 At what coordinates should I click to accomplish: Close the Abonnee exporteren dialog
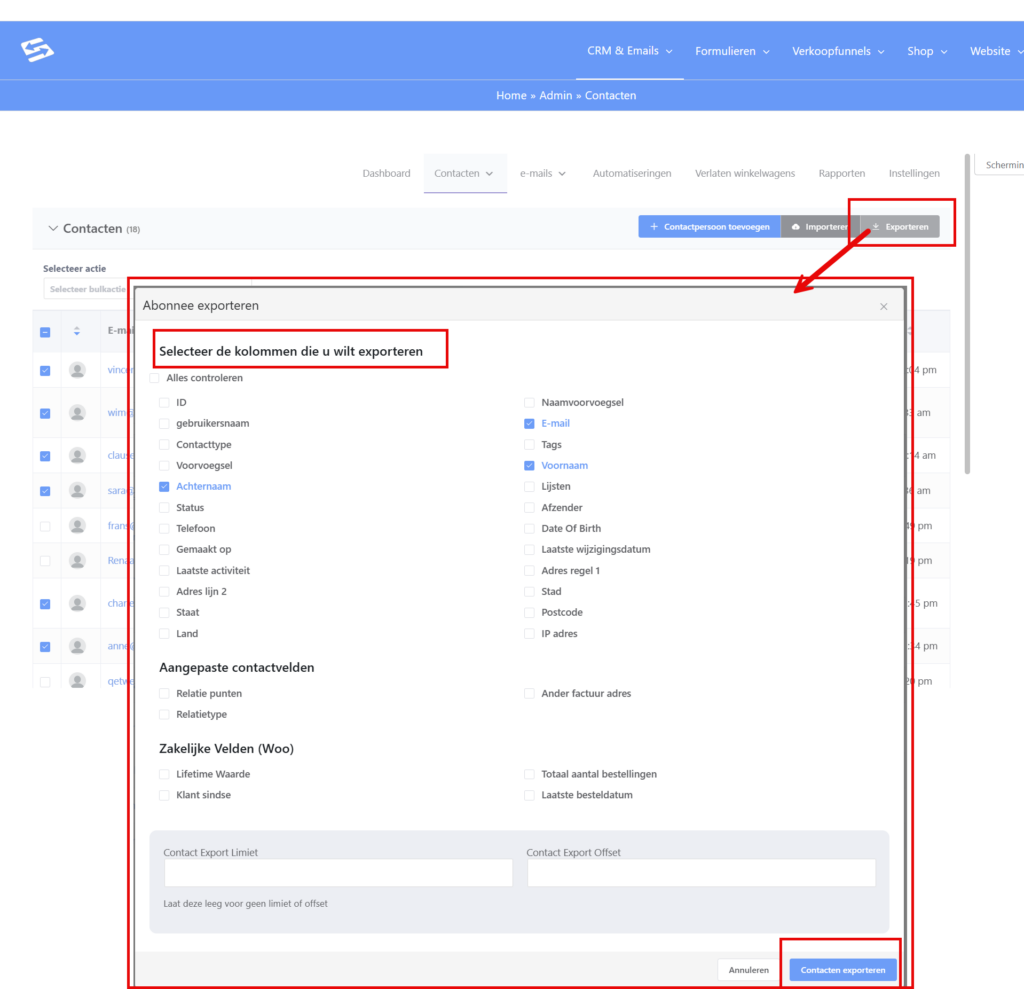(x=883, y=306)
